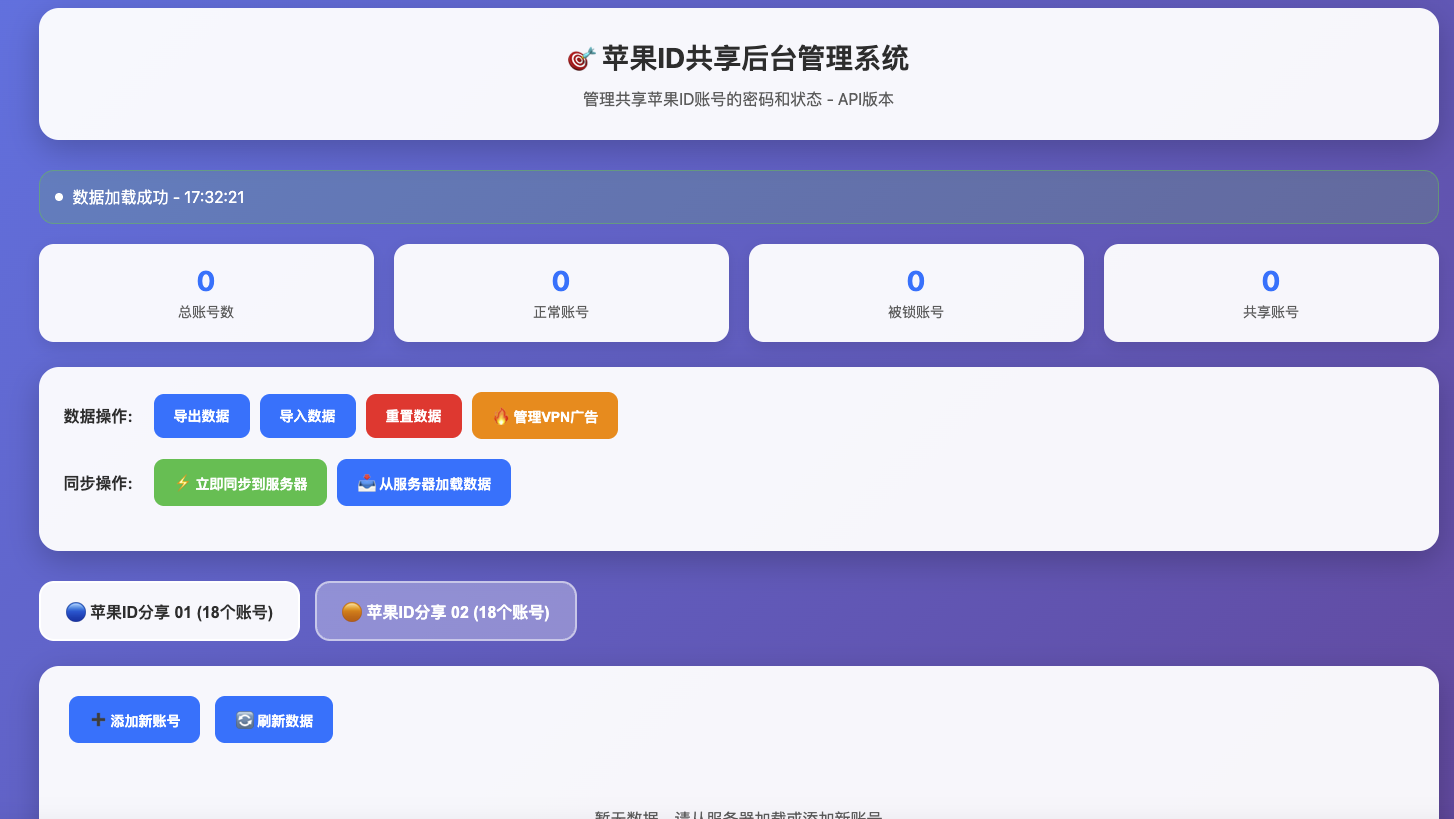Switch to the 苹果ID分享 02 tab
Image resolution: width=1454 pixels, height=819 pixels.
(446, 612)
